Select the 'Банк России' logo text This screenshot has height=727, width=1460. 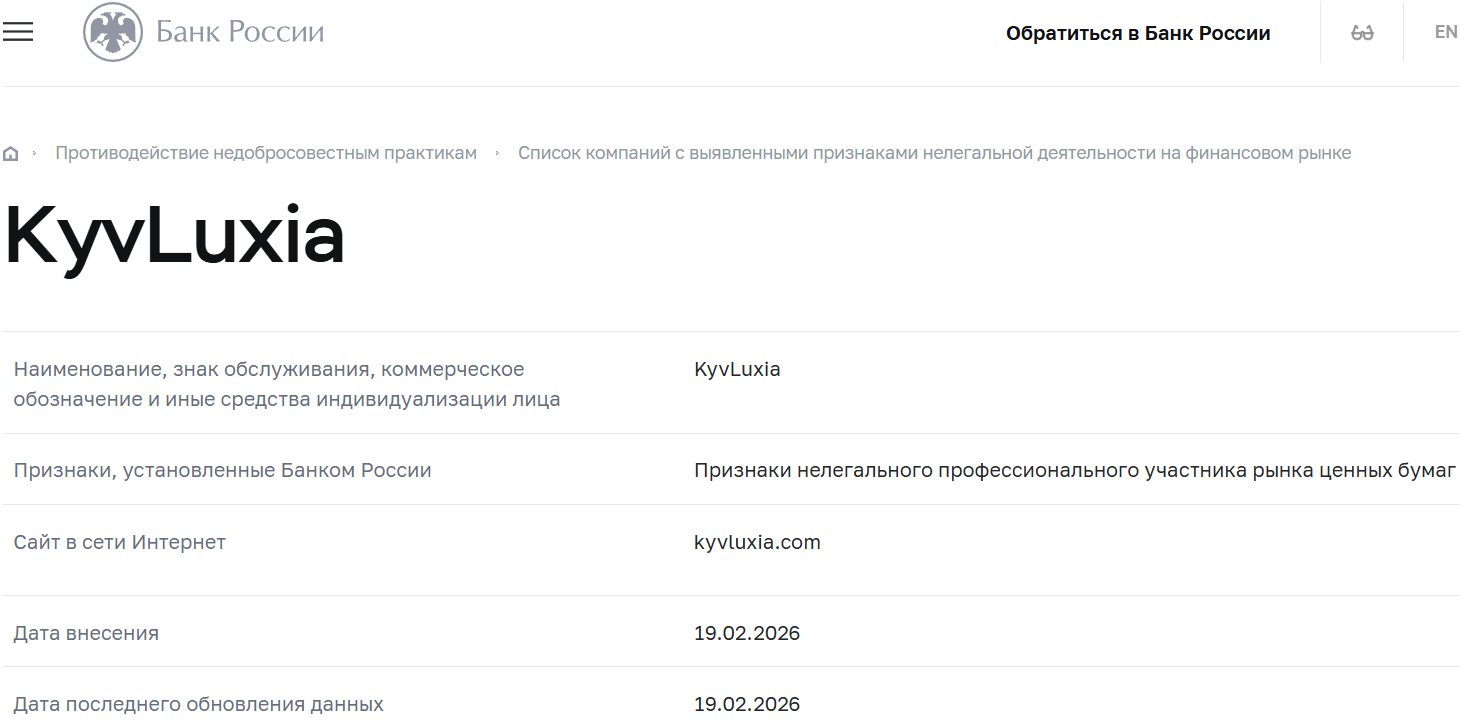(238, 31)
